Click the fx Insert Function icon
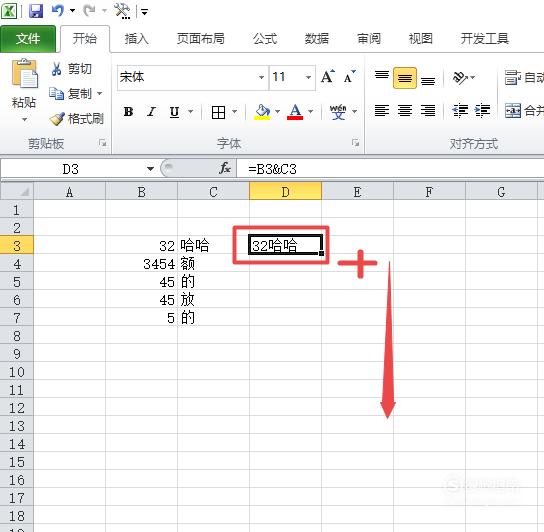 tap(224, 169)
